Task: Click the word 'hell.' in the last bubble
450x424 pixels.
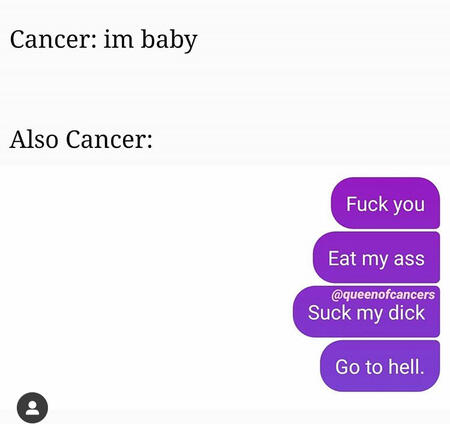Action: [x=406, y=366]
